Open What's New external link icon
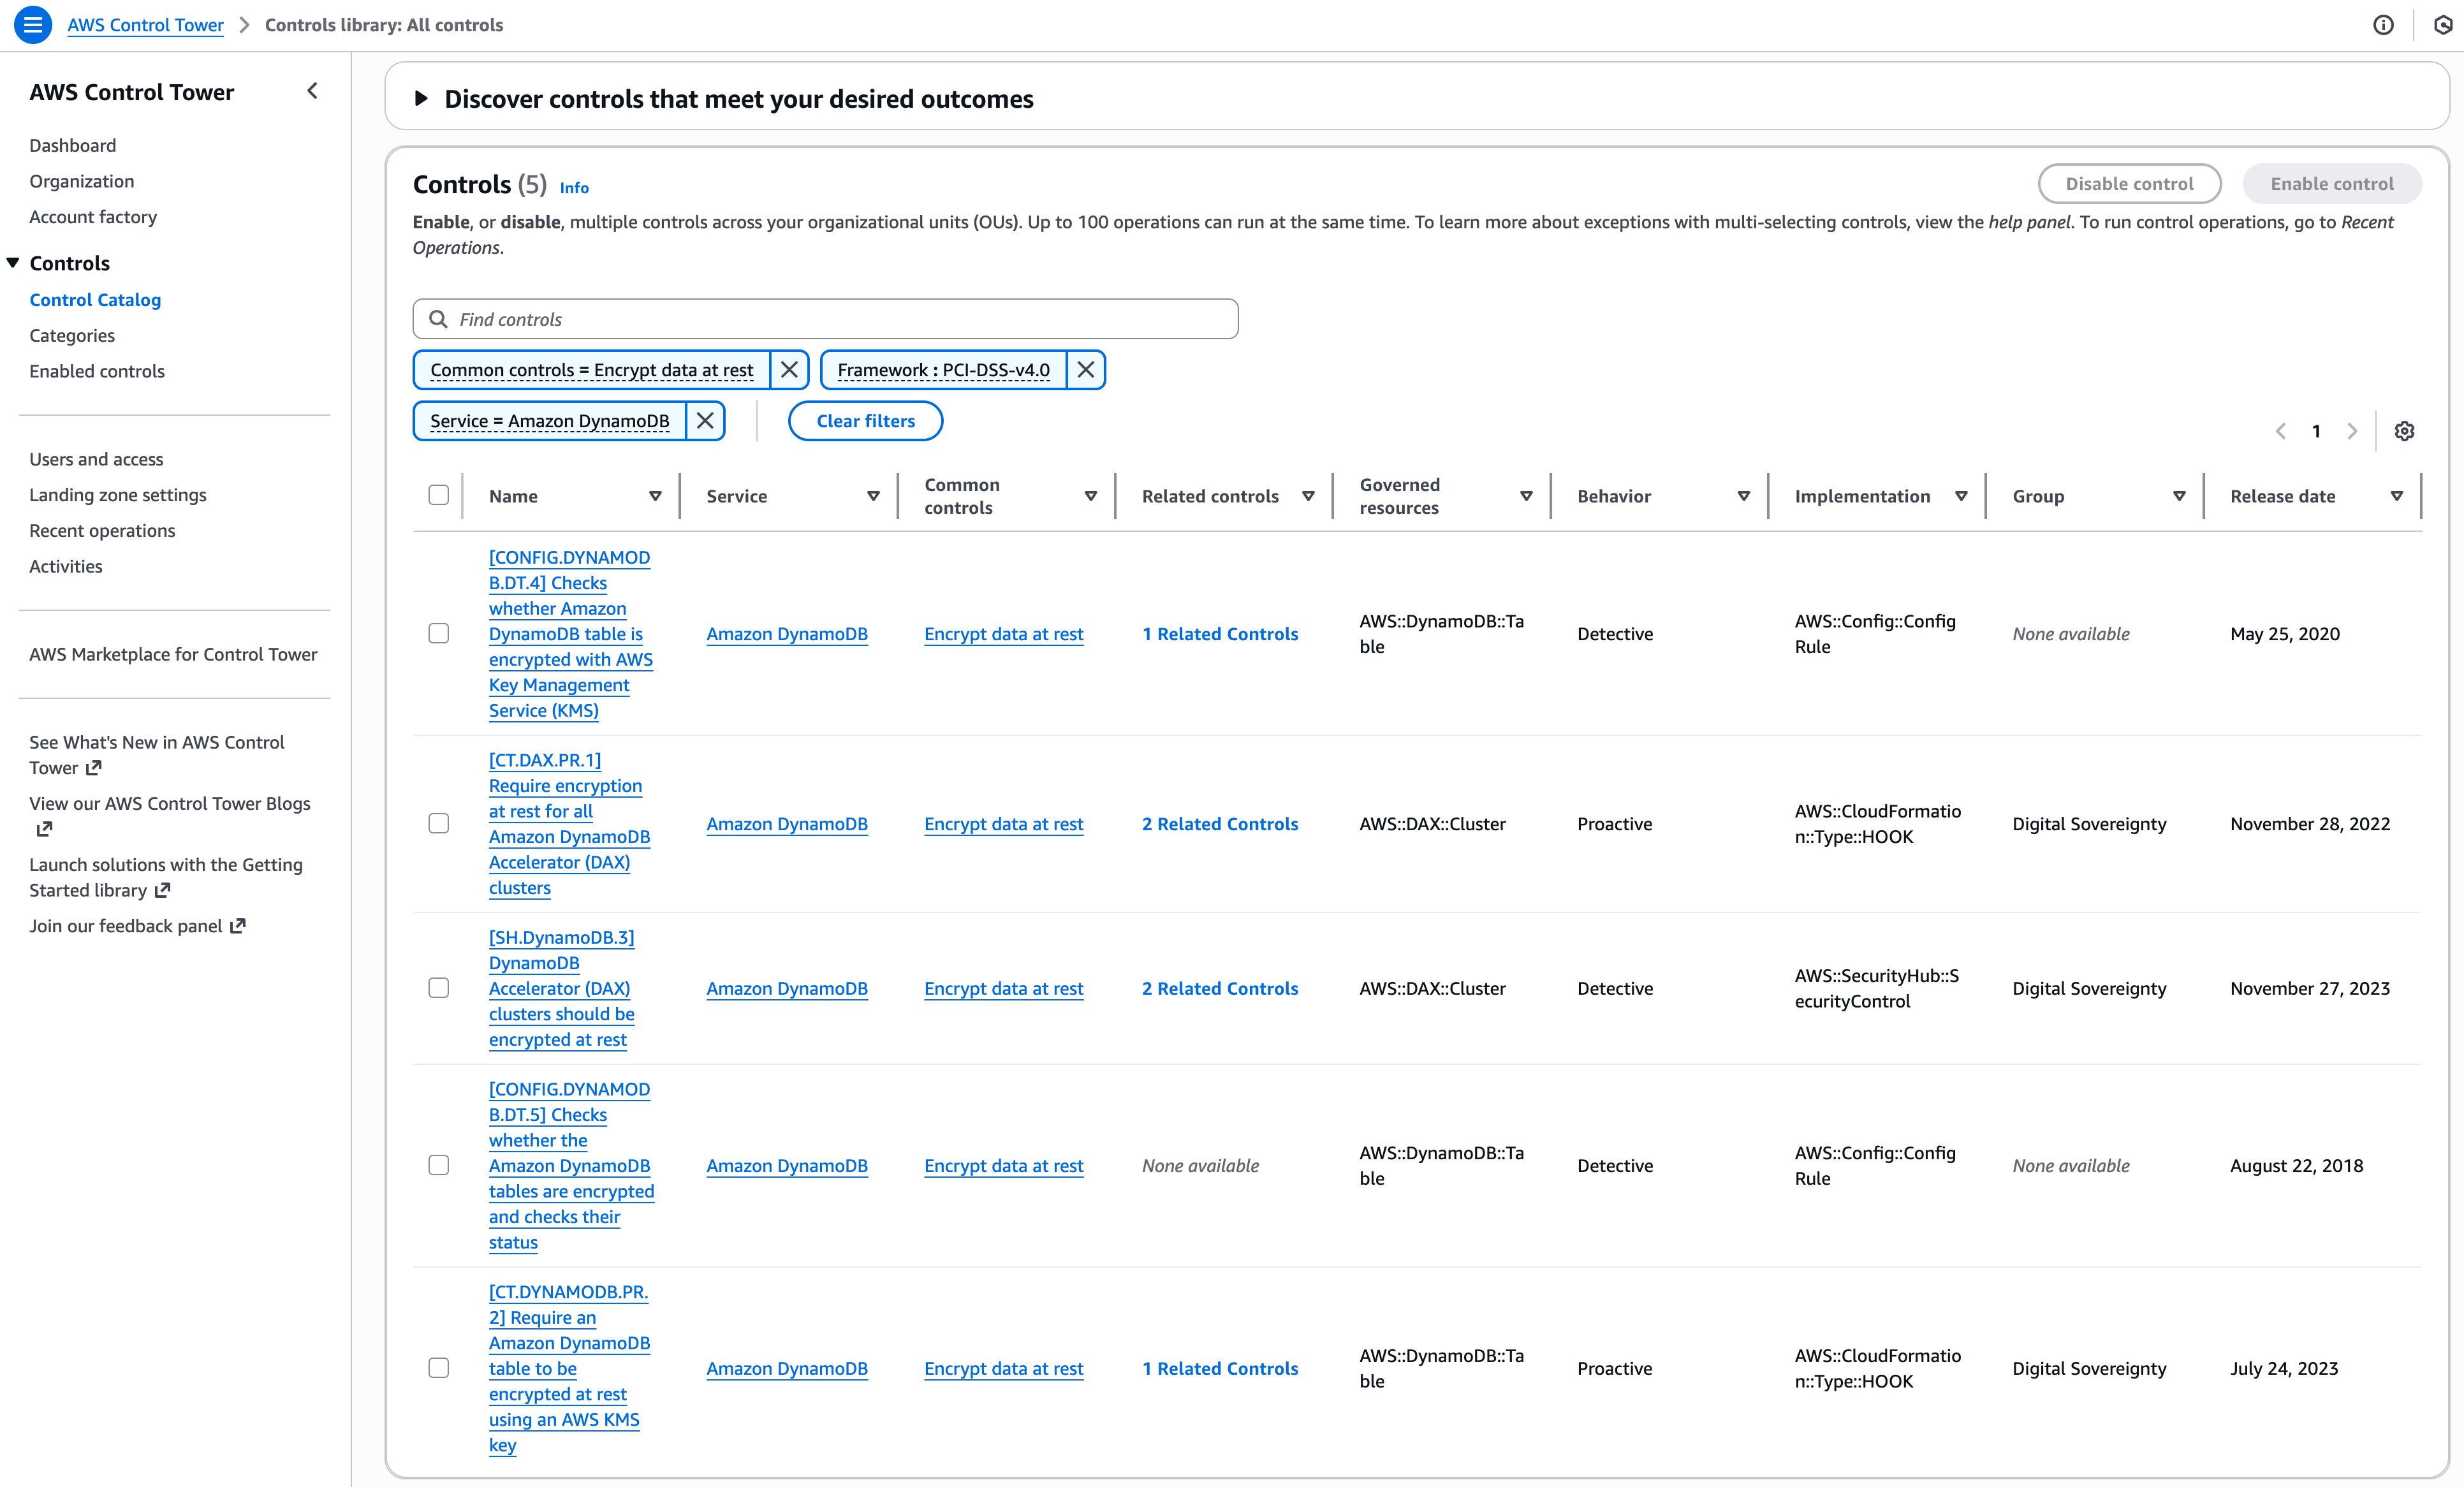This screenshot has height=1487, width=2464. pyautogui.click(x=94, y=768)
